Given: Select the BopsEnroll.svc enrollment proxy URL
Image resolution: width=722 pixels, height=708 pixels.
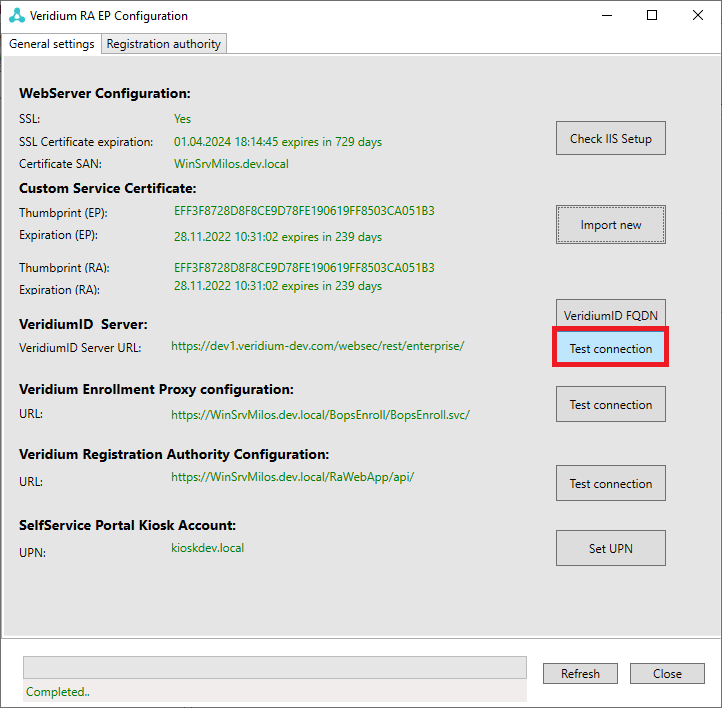Looking at the screenshot, I should (320, 414).
